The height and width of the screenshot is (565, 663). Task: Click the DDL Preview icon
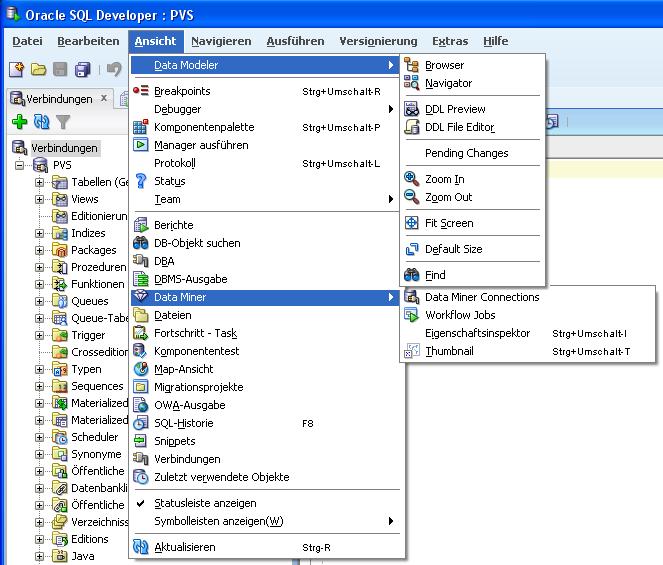pyautogui.click(x=411, y=109)
